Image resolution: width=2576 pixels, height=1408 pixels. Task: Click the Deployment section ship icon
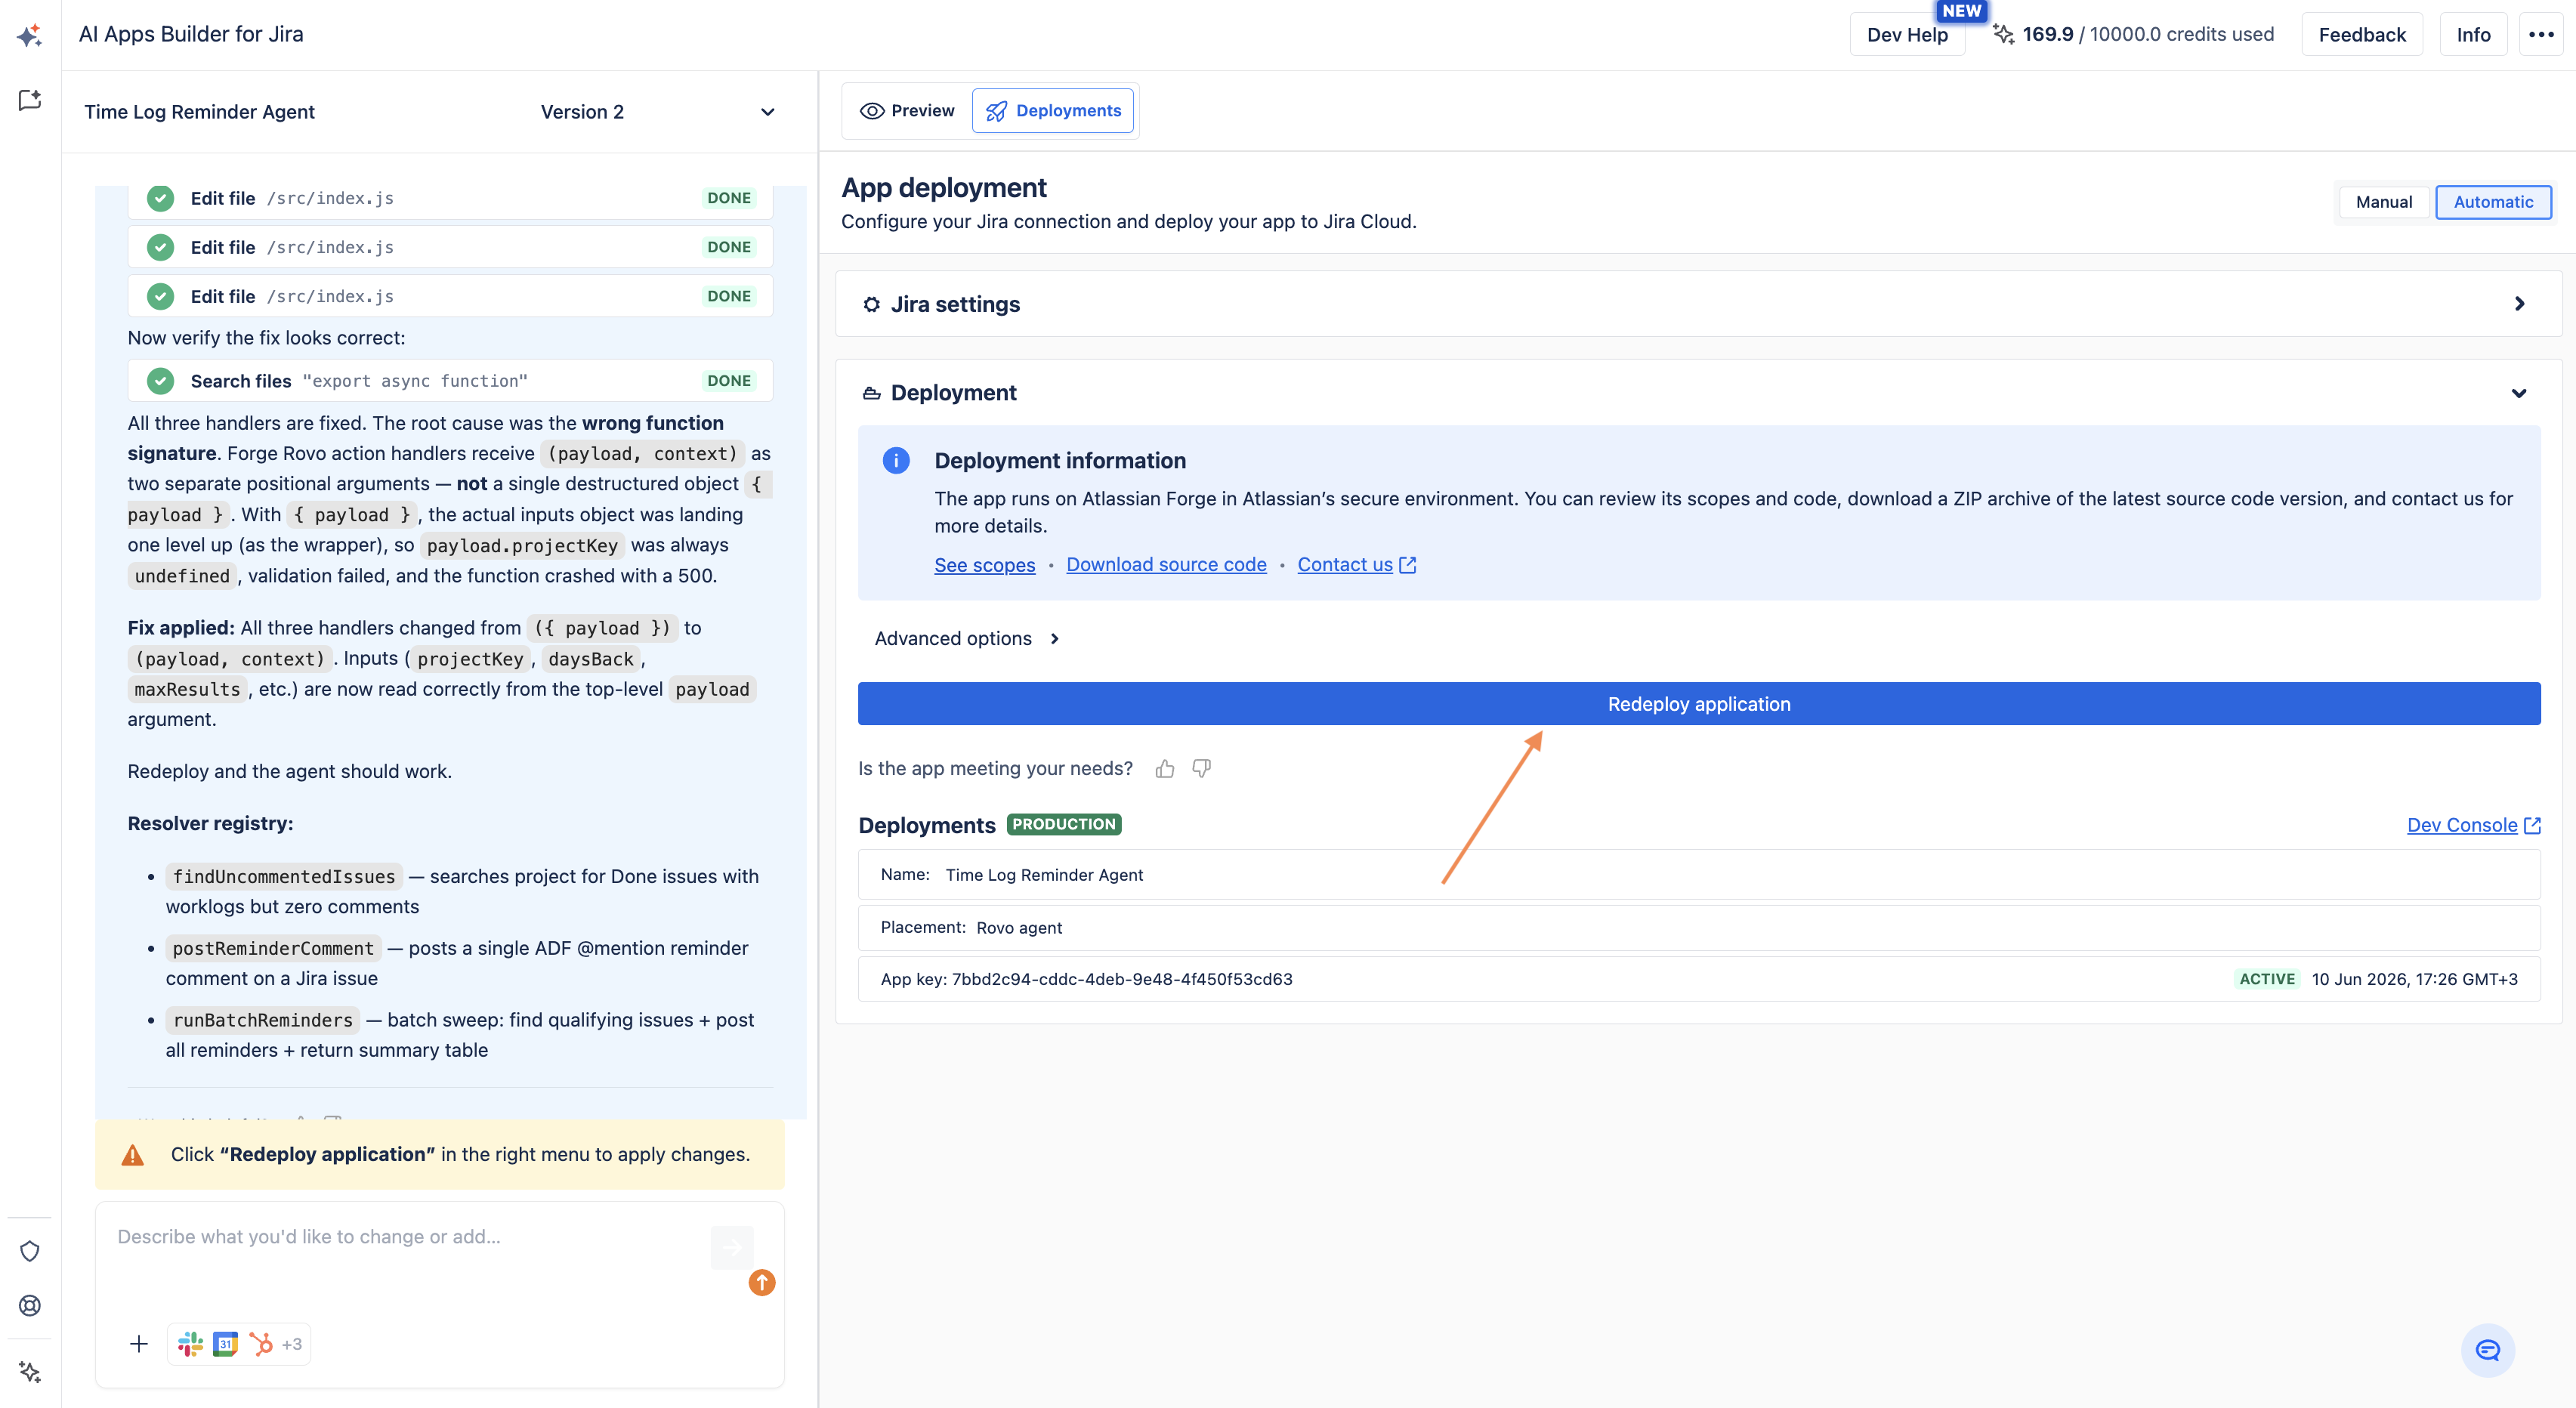872,393
